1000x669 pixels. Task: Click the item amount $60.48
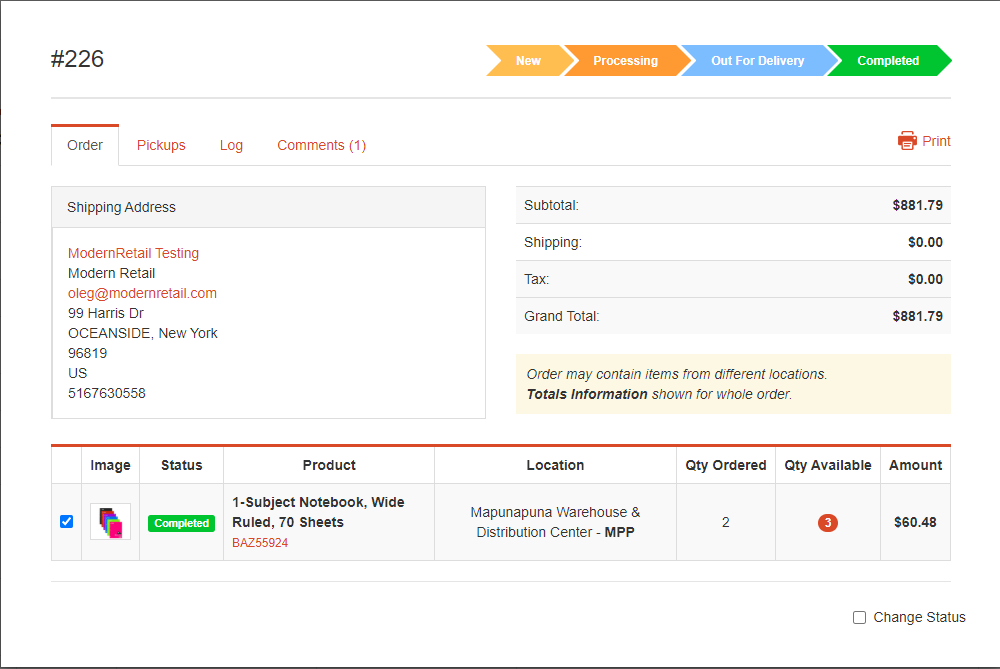(915, 522)
